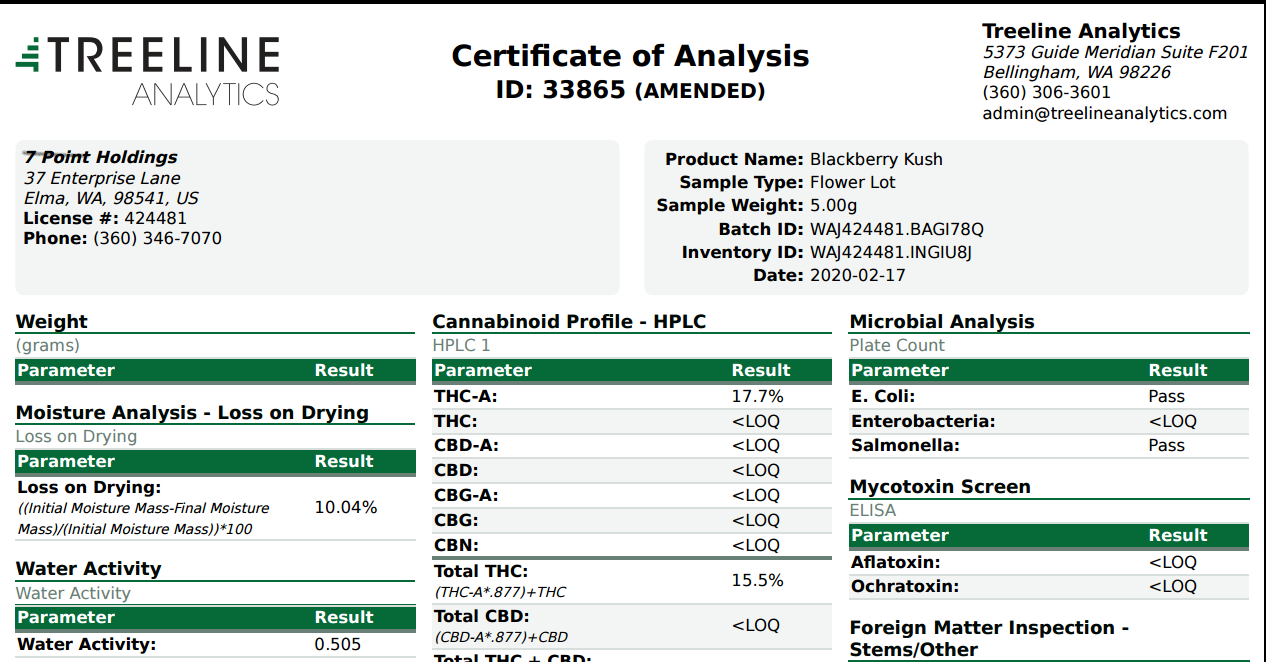Image resolution: width=1266 pixels, height=662 pixels.
Task: Click the Loss on Drying formula text
Action: 143,518
